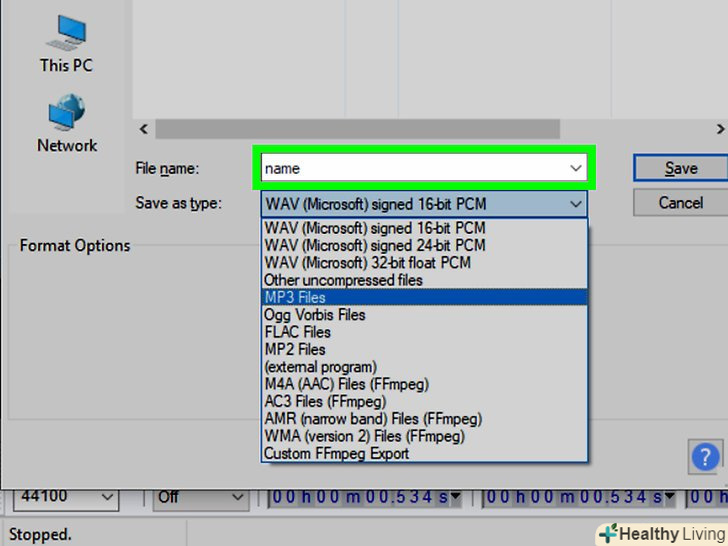Choose Custom FFmpeg Export option

pos(424,453)
